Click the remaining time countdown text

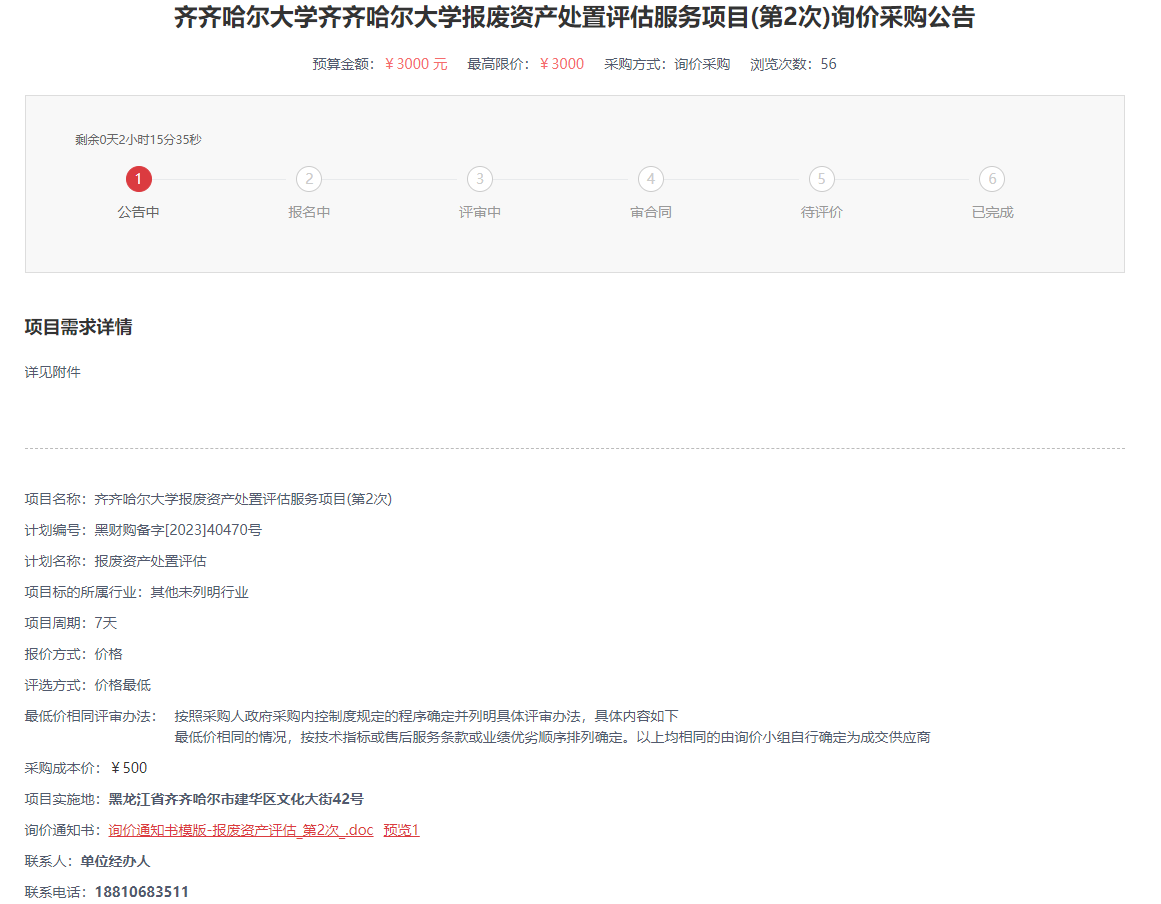tap(138, 140)
